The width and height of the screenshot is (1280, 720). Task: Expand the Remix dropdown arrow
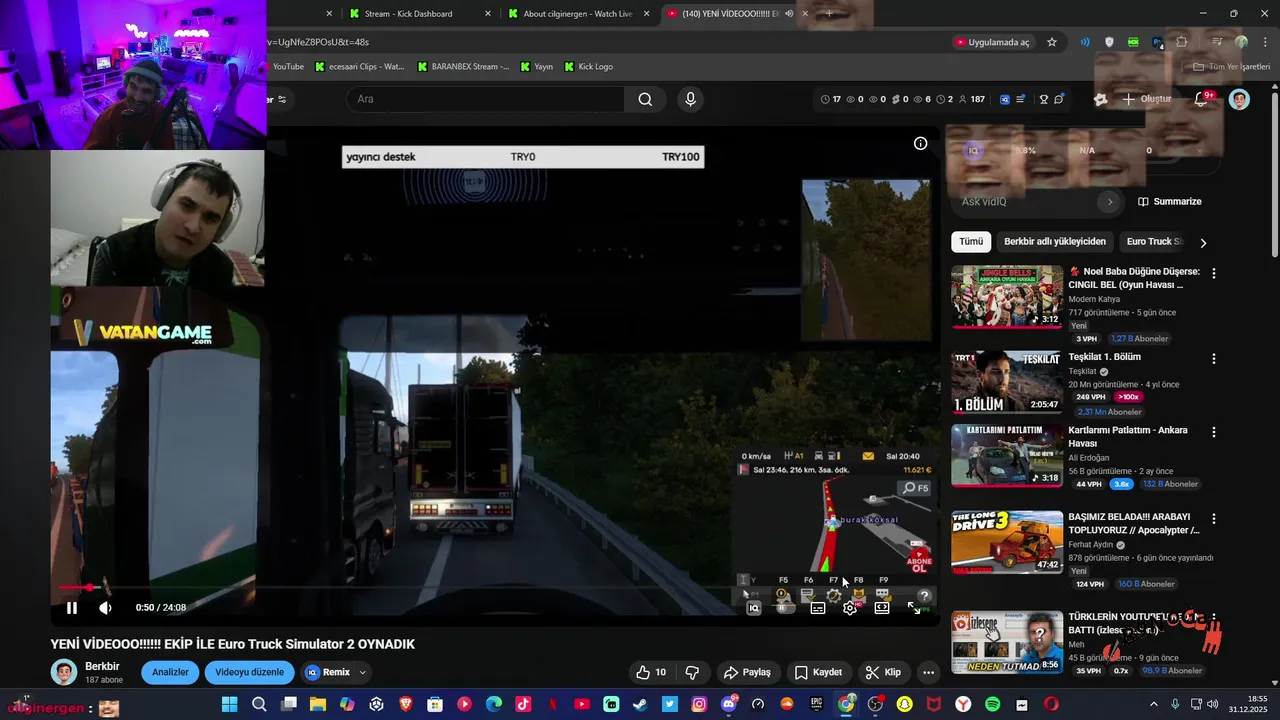[x=363, y=672]
